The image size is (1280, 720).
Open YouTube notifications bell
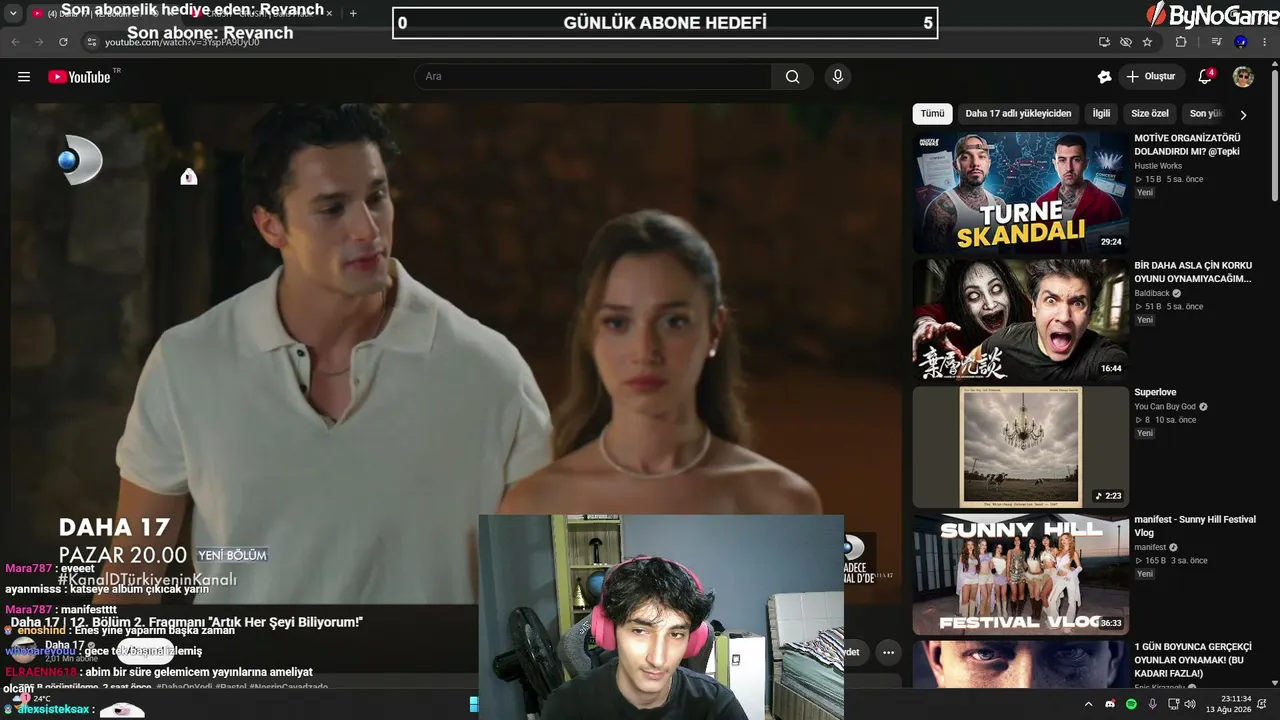click(x=1205, y=77)
